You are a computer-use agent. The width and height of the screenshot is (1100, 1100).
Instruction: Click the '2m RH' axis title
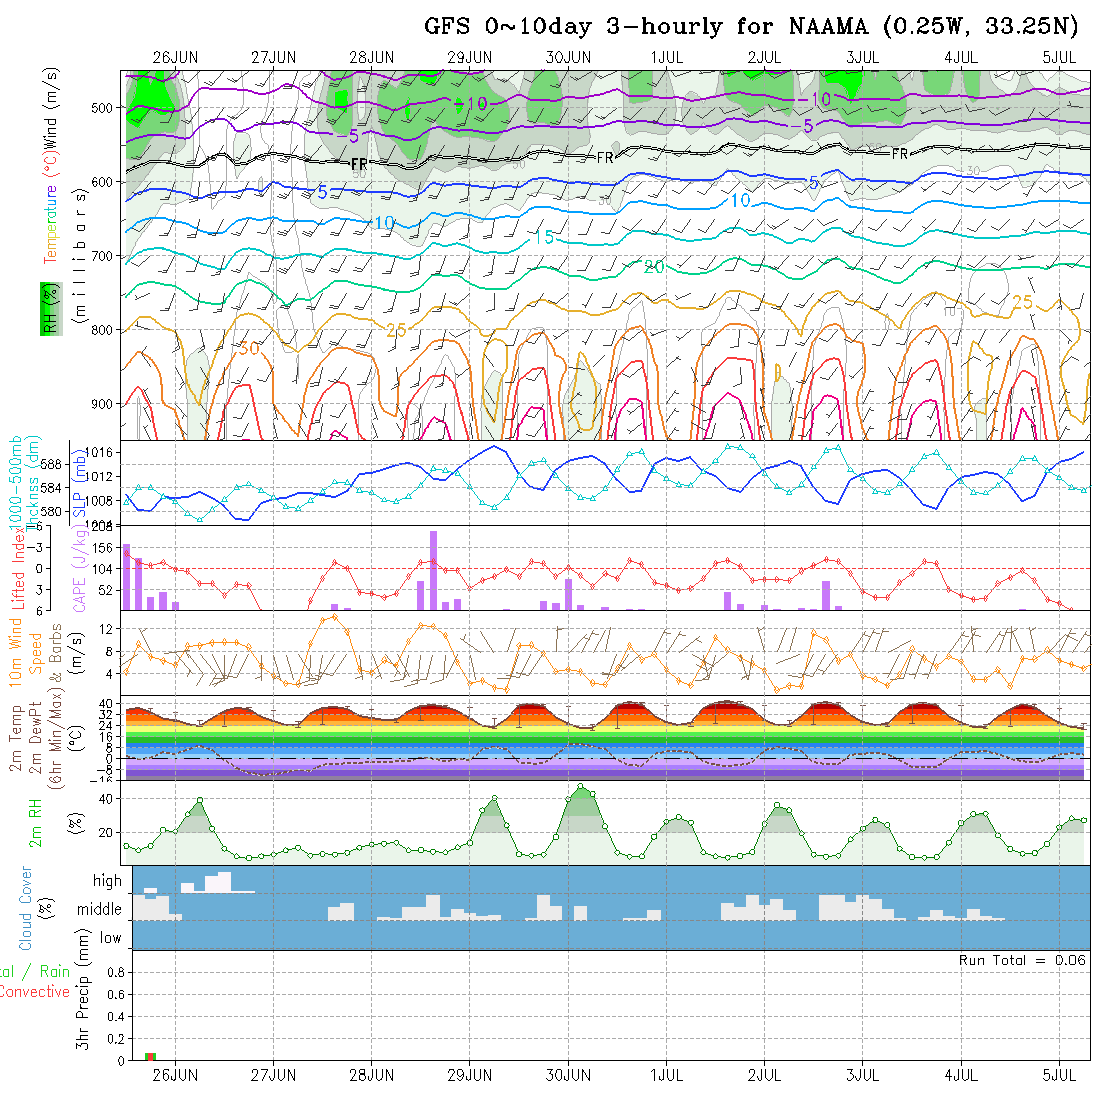[35, 823]
